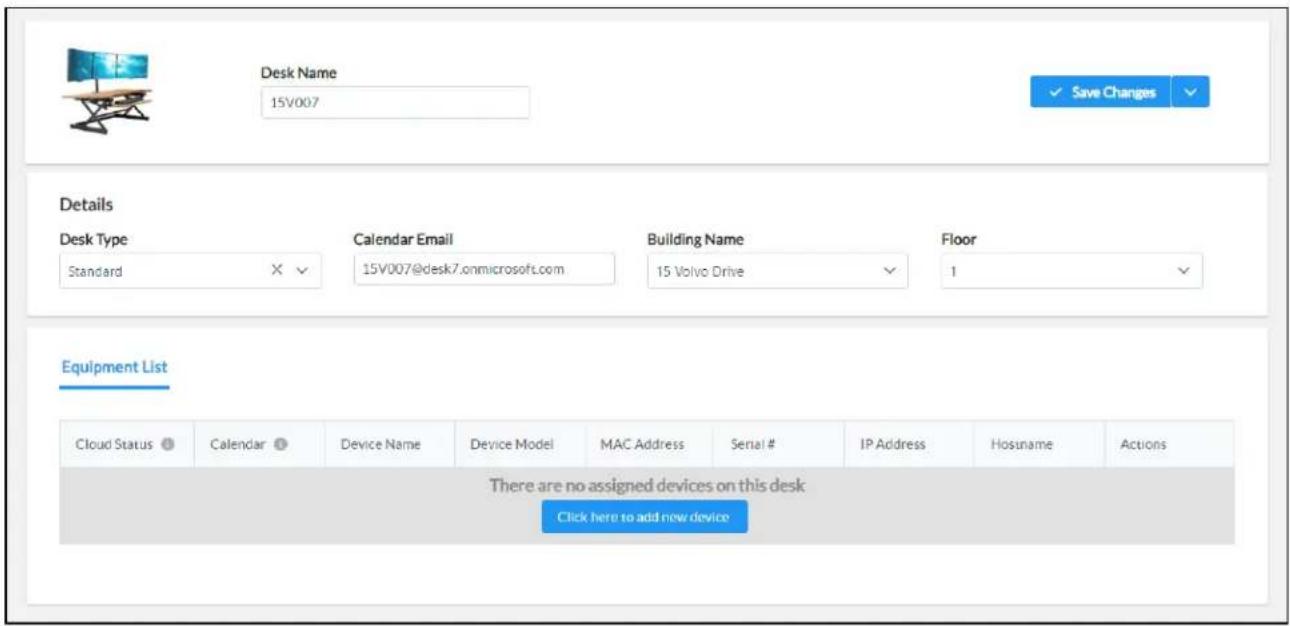The width and height of the screenshot is (1290, 626).
Task: Click the Calendar column info icon
Action: (283, 444)
